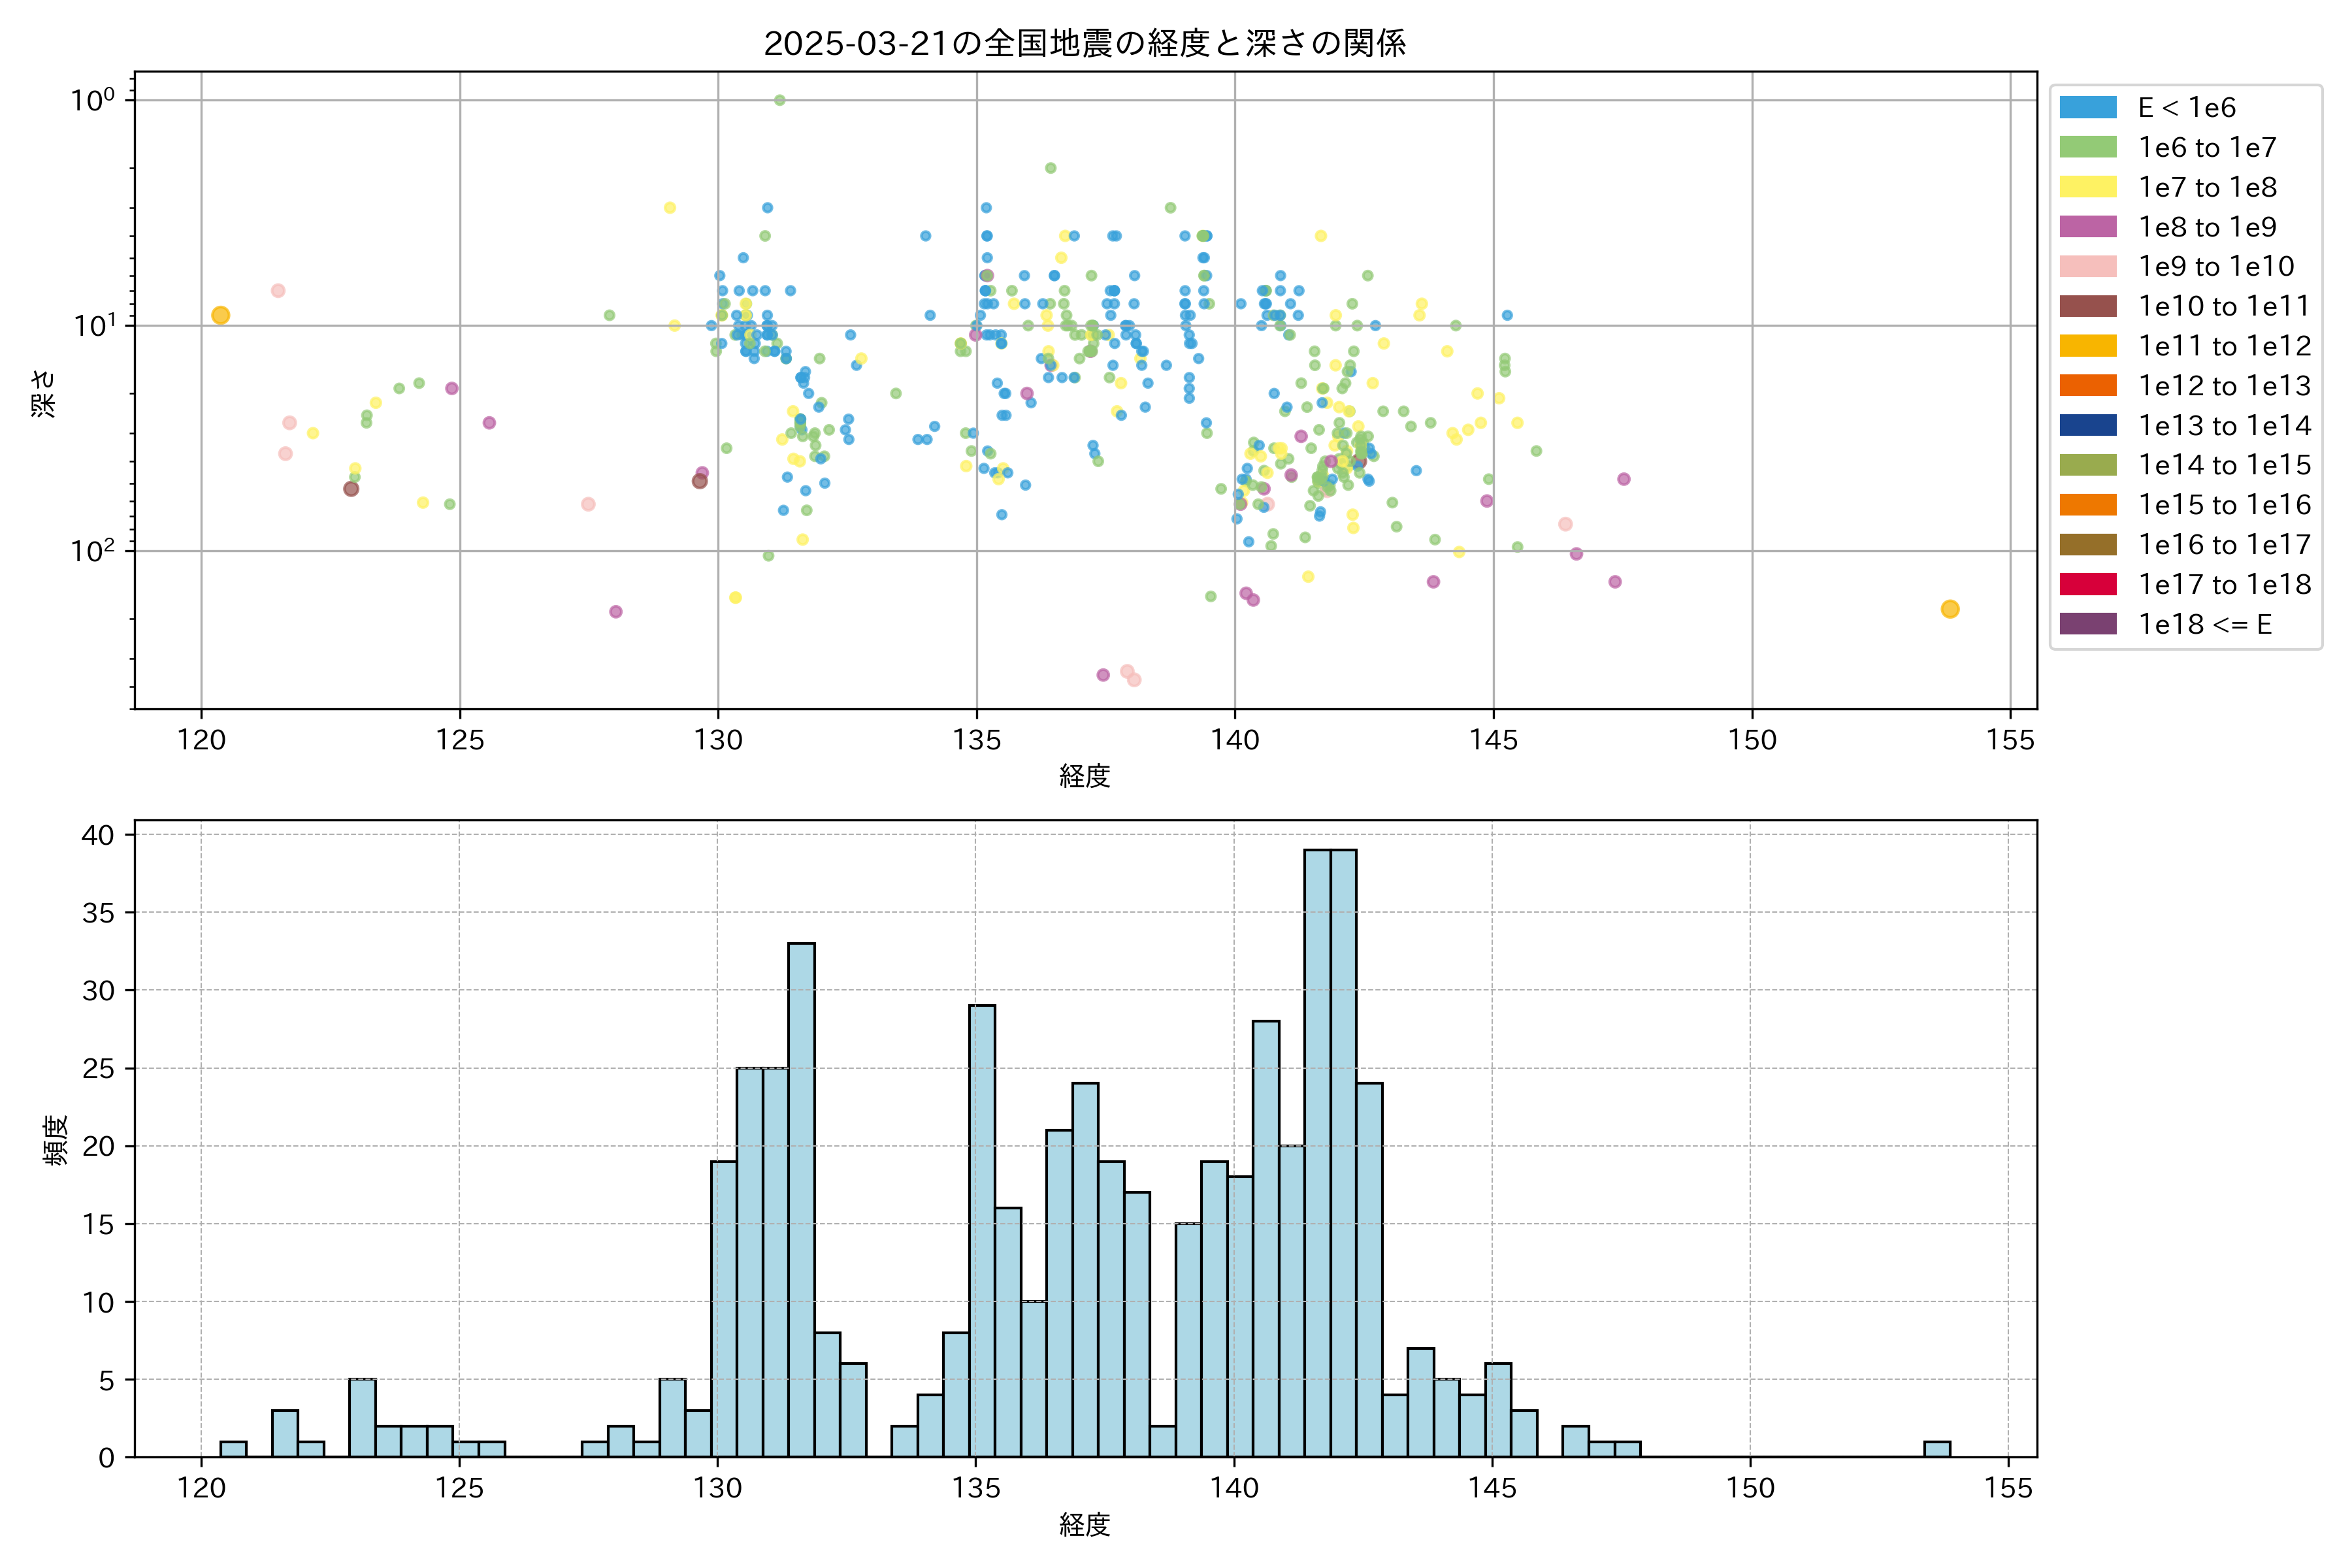Click the pink '1e9 to 1e10' legend swatch

click(x=2087, y=266)
